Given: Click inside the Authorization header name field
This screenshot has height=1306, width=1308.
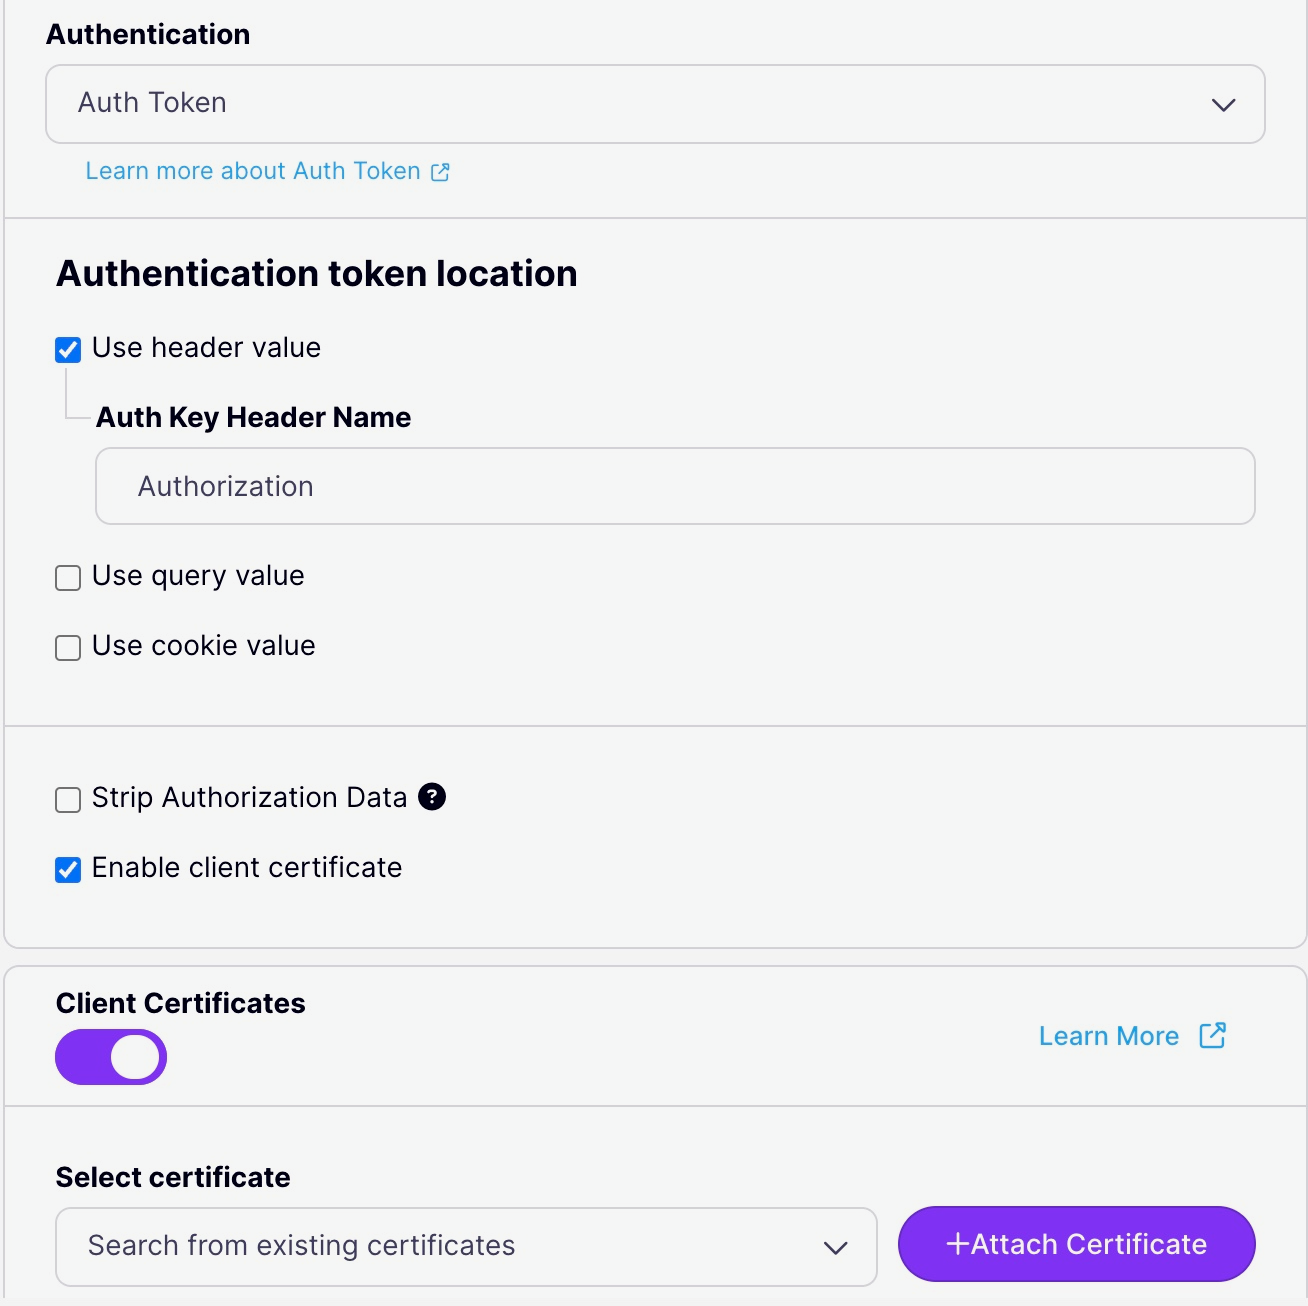Looking at the screenshot, I should pyautogui.click(x=674, y=486).
